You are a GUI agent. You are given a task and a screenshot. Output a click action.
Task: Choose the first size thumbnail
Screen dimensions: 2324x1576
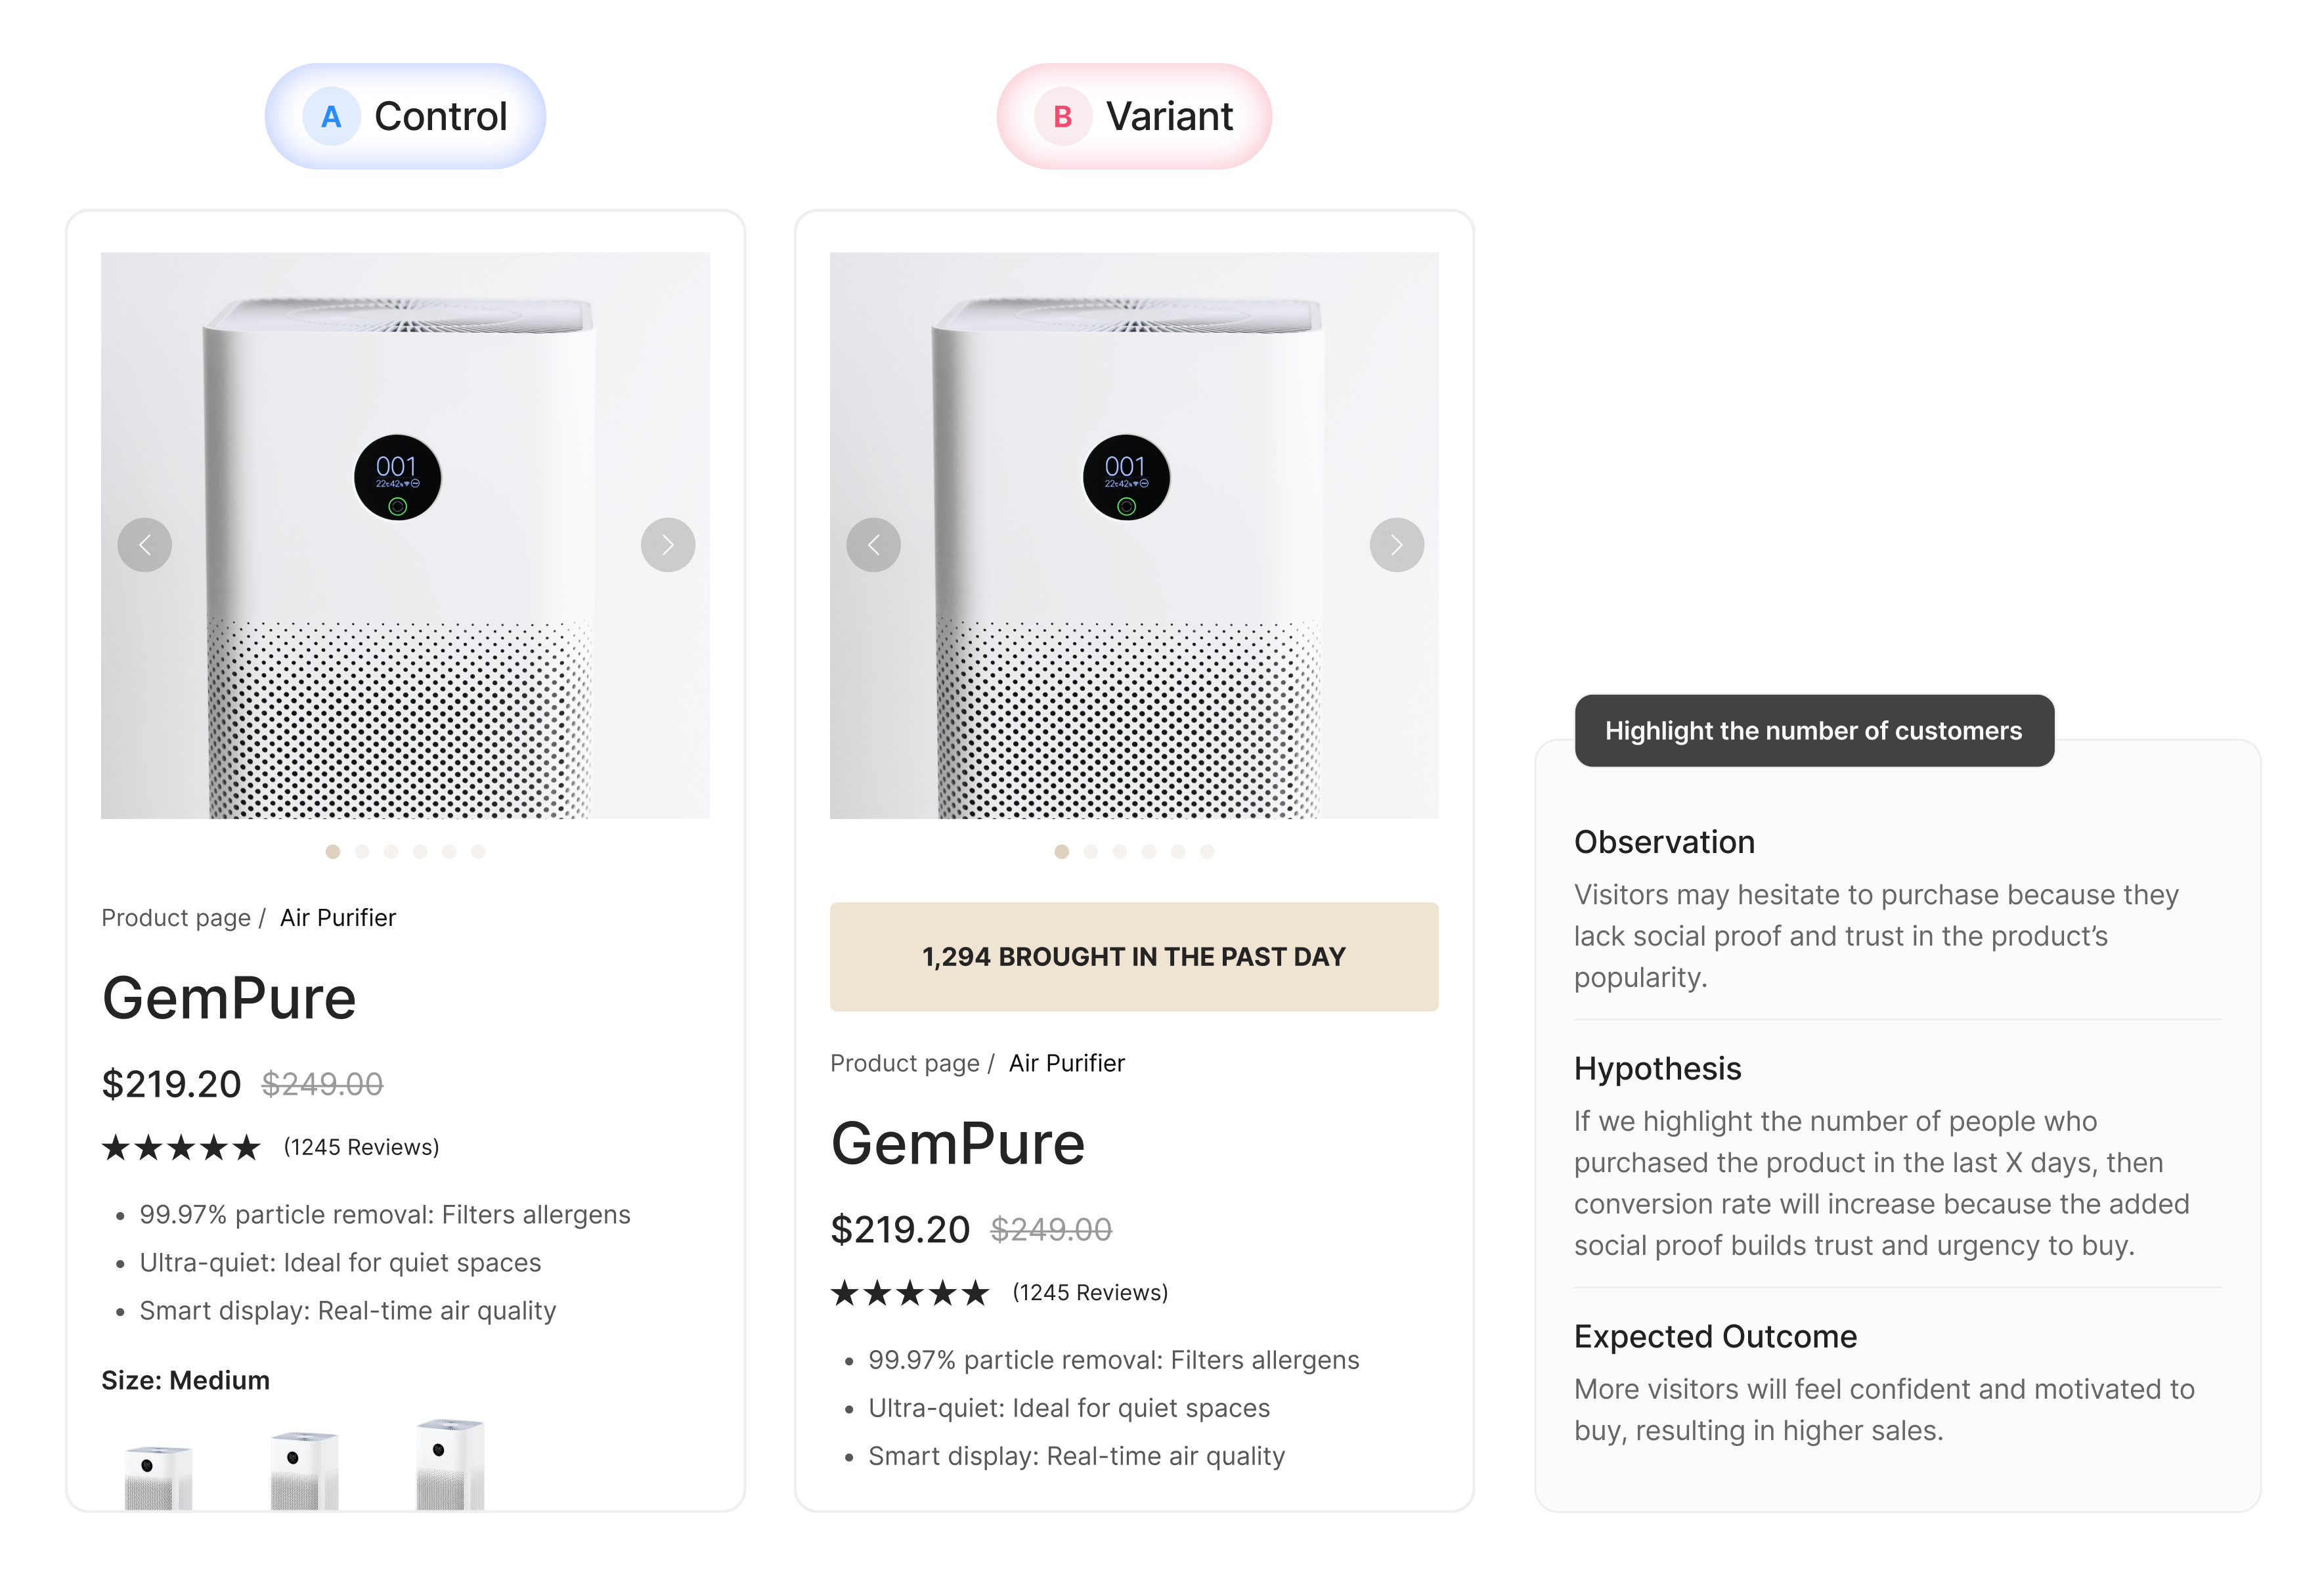point(158,1475)
